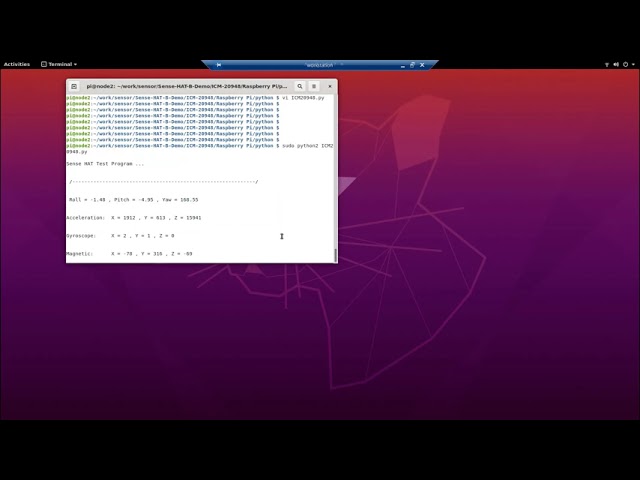640x480 pixels.
Task: Click the 'workstation' connection bar title
Action: point(320,64)
